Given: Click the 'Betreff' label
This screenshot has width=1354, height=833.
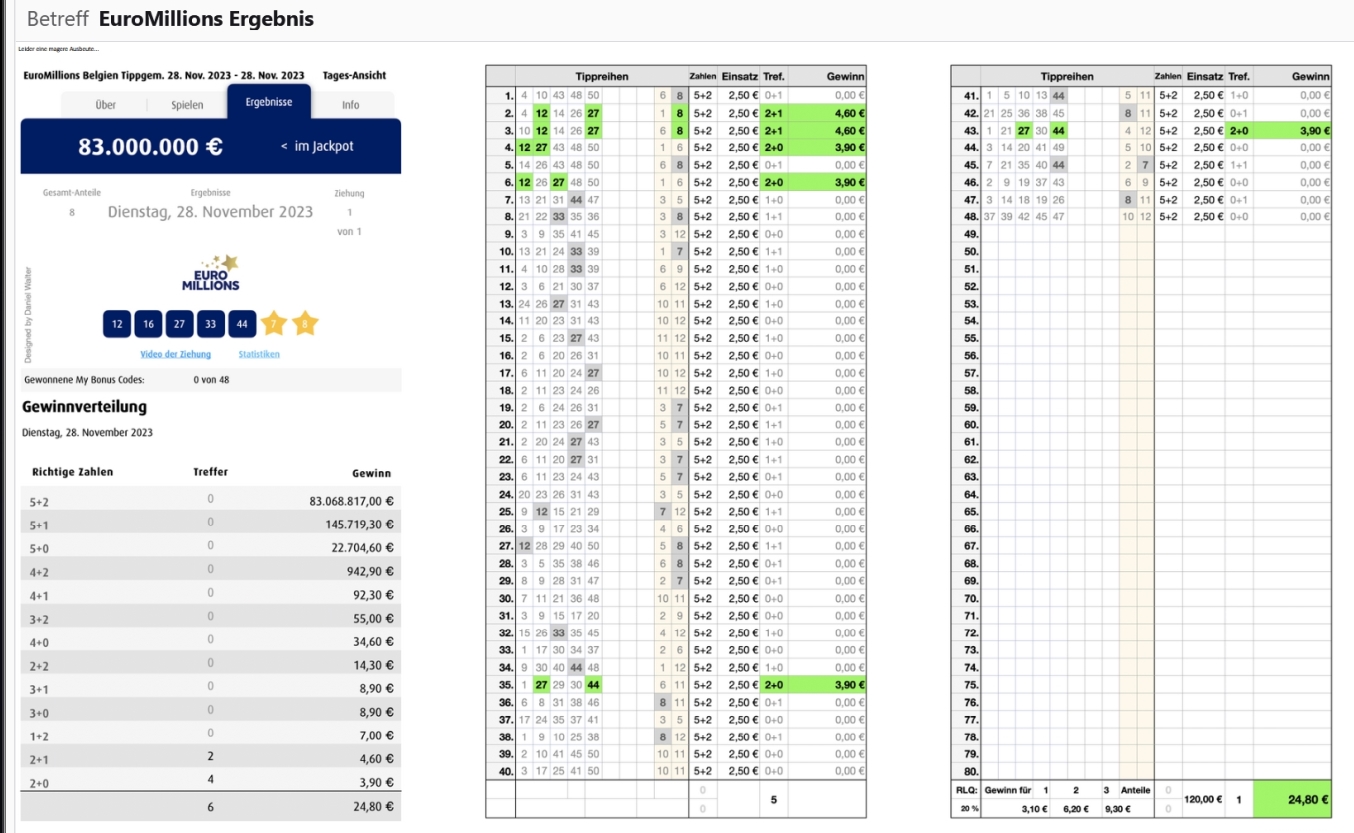Looking at the screenshot, I should pyautogui.click(x=57, y=19).
